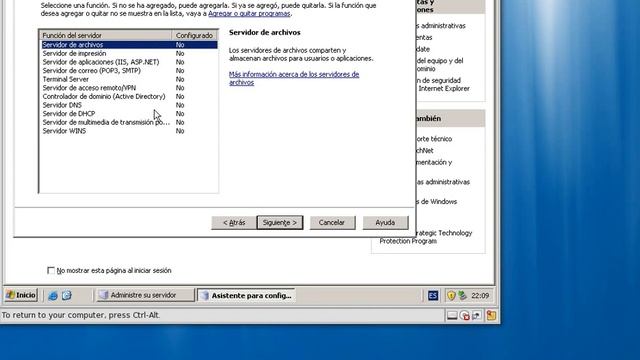Select 'Servidor de correo (POP3, SMTP)' row
Image resolution: width=640 pixels, height=360 pixels.
click(129, 71)
